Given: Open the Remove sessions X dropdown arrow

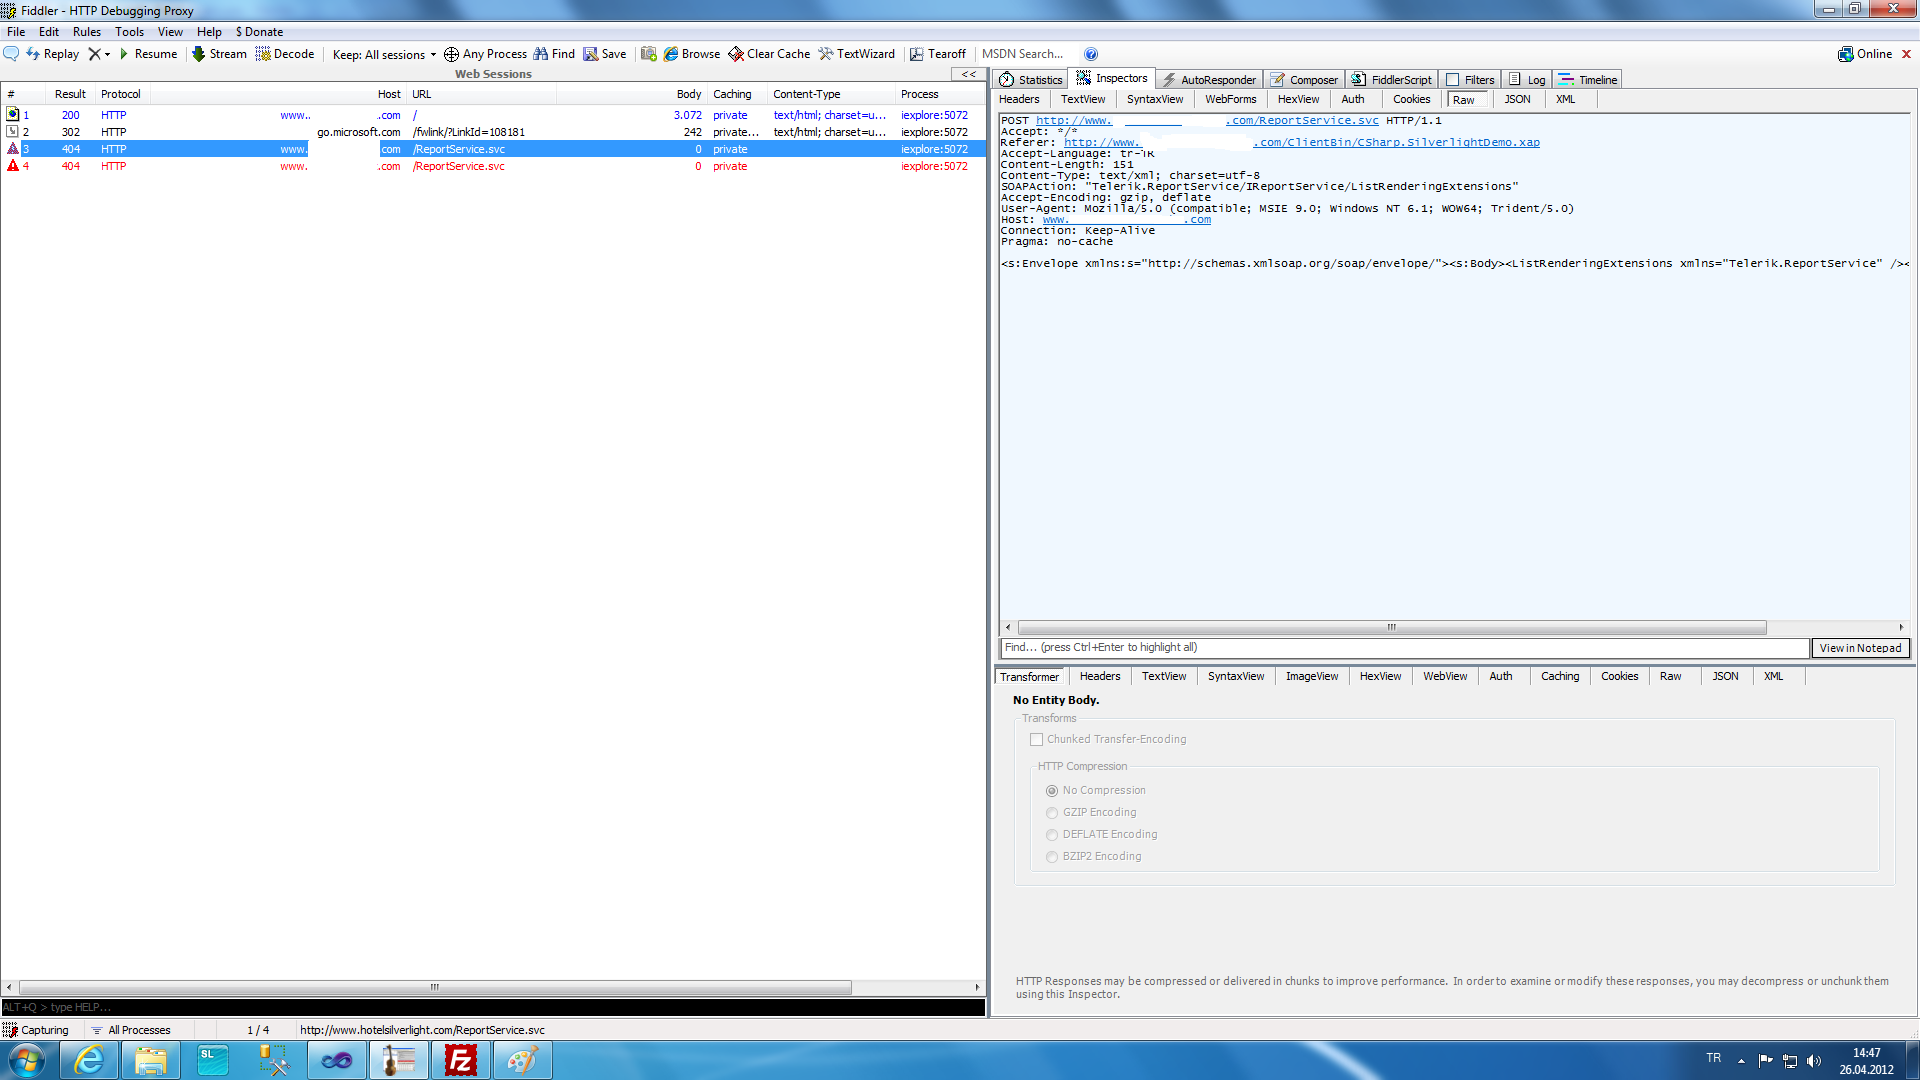Looking at the screenshot, I should tap(107, 54).
